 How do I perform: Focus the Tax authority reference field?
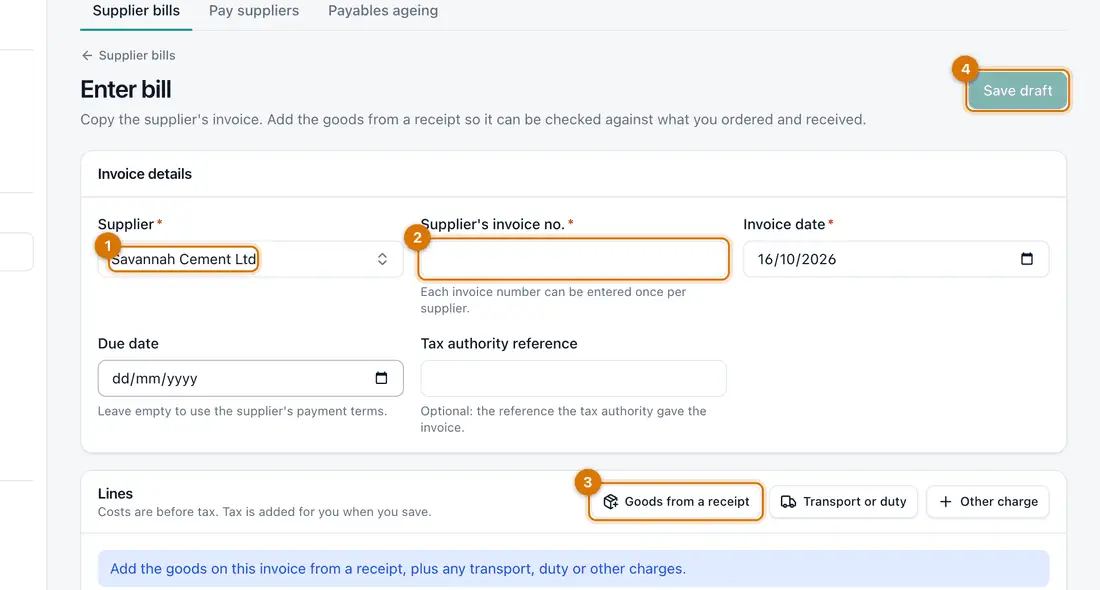point(573,378)
